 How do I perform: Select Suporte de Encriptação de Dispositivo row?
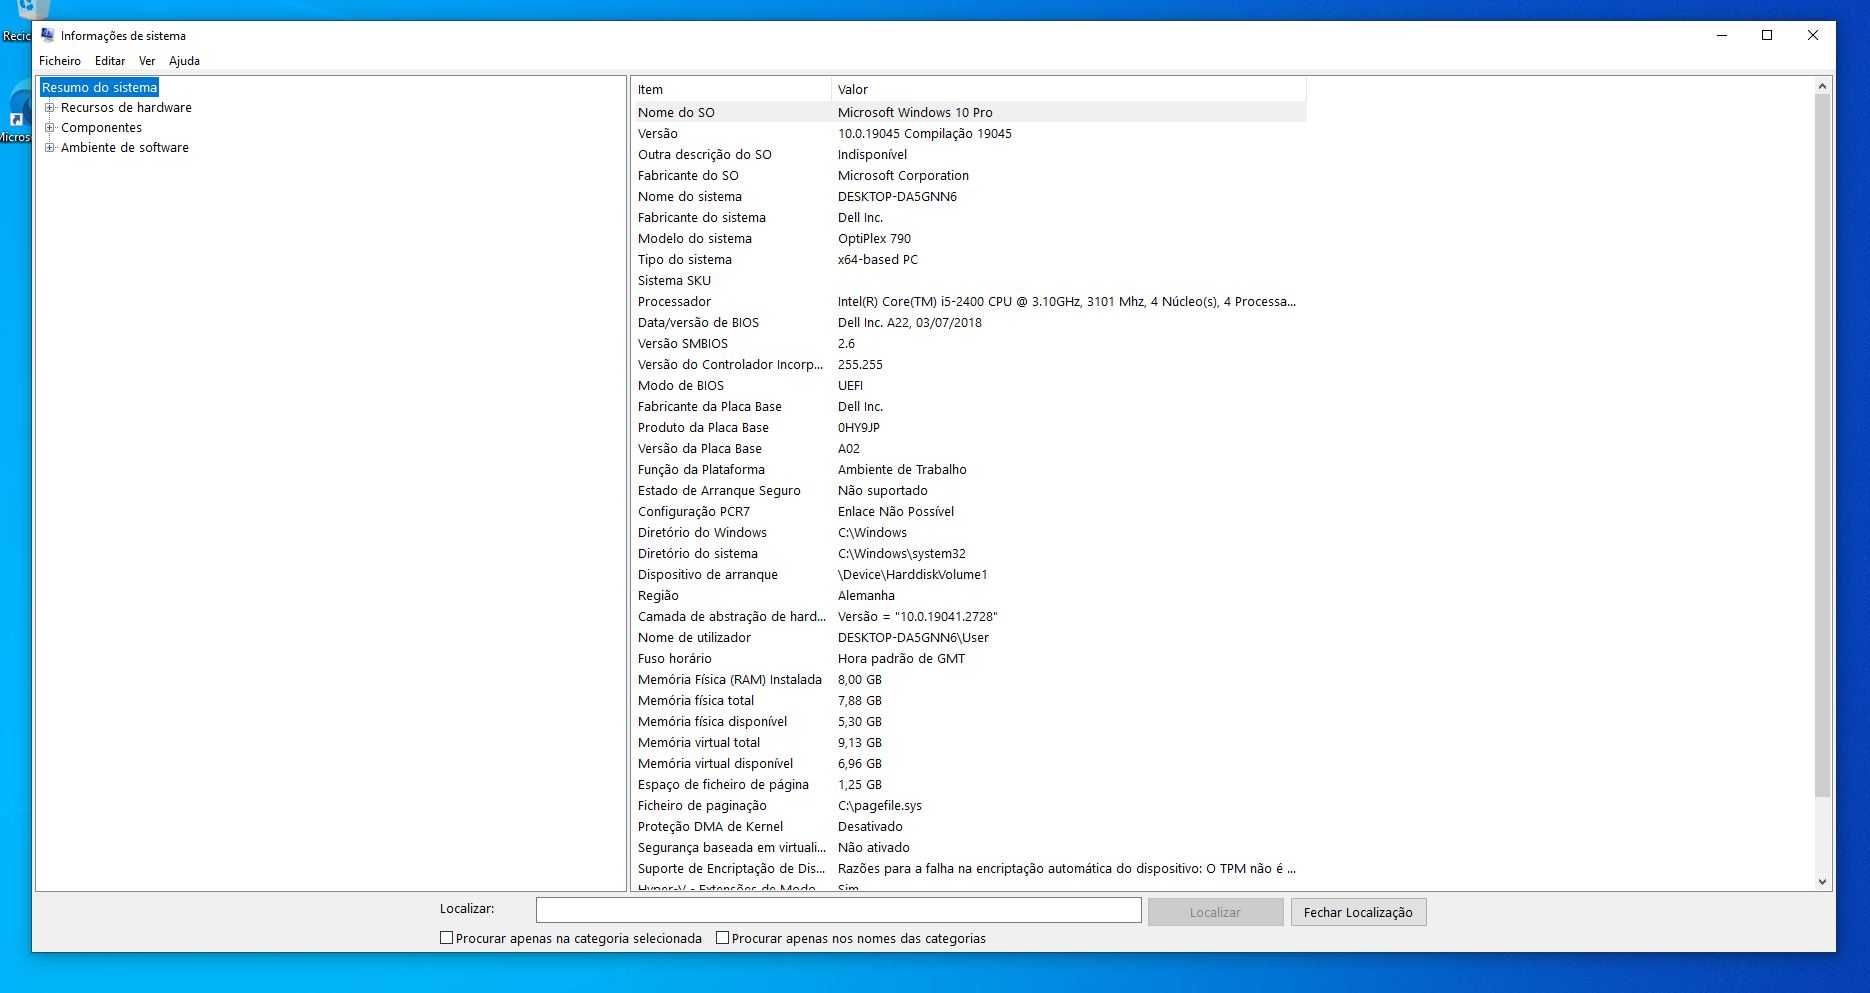click(969, 868)
